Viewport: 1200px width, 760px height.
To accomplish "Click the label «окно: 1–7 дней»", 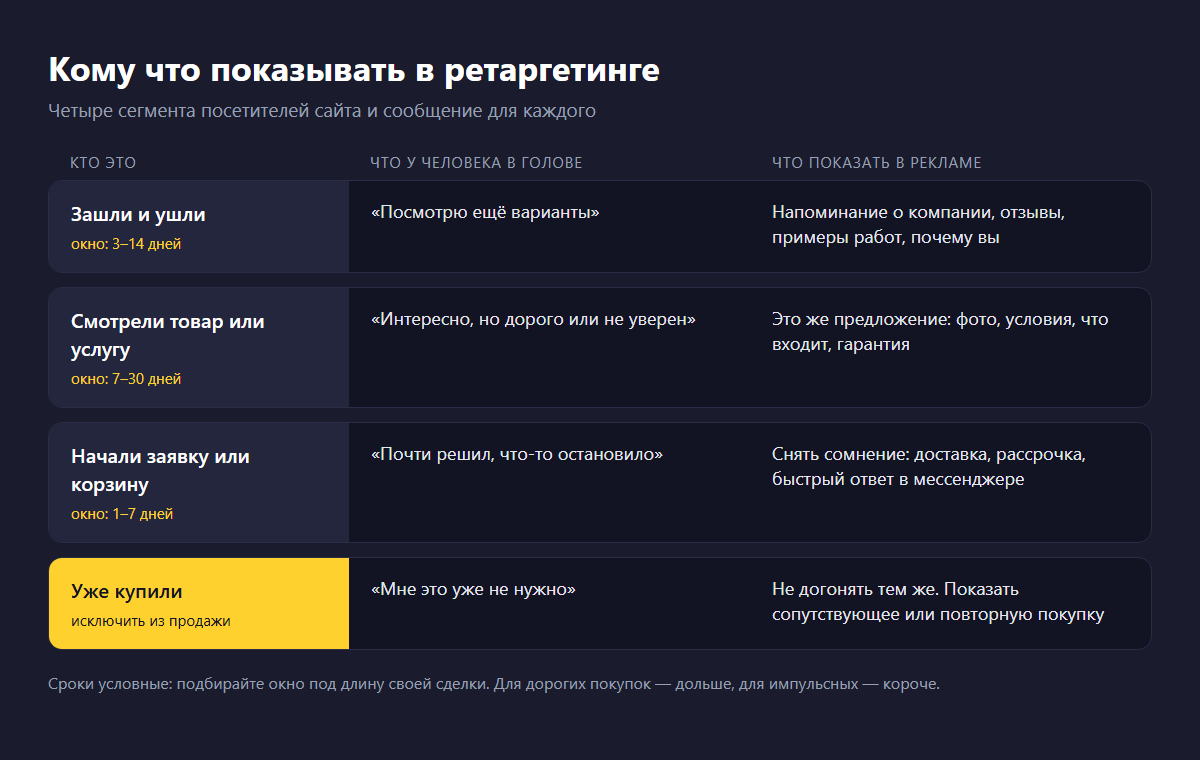I will (x=122, y=514).
